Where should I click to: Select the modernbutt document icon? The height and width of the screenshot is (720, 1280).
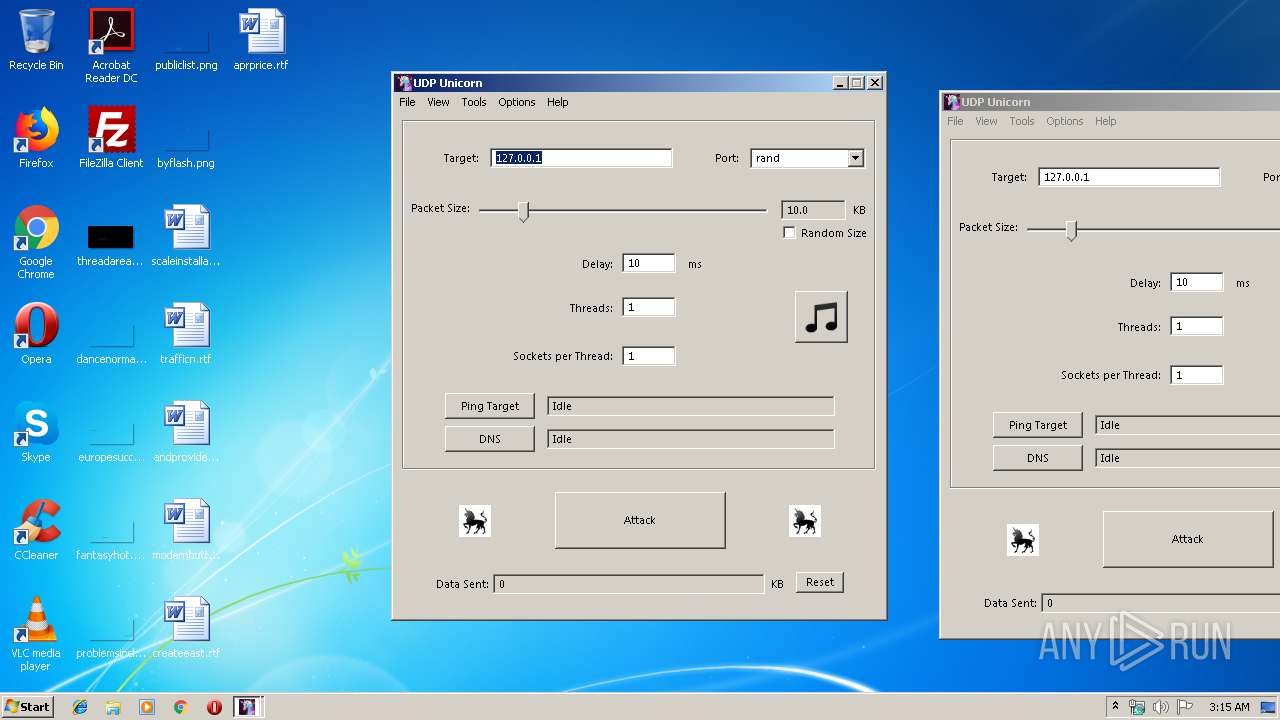click(x=186, y=531)
